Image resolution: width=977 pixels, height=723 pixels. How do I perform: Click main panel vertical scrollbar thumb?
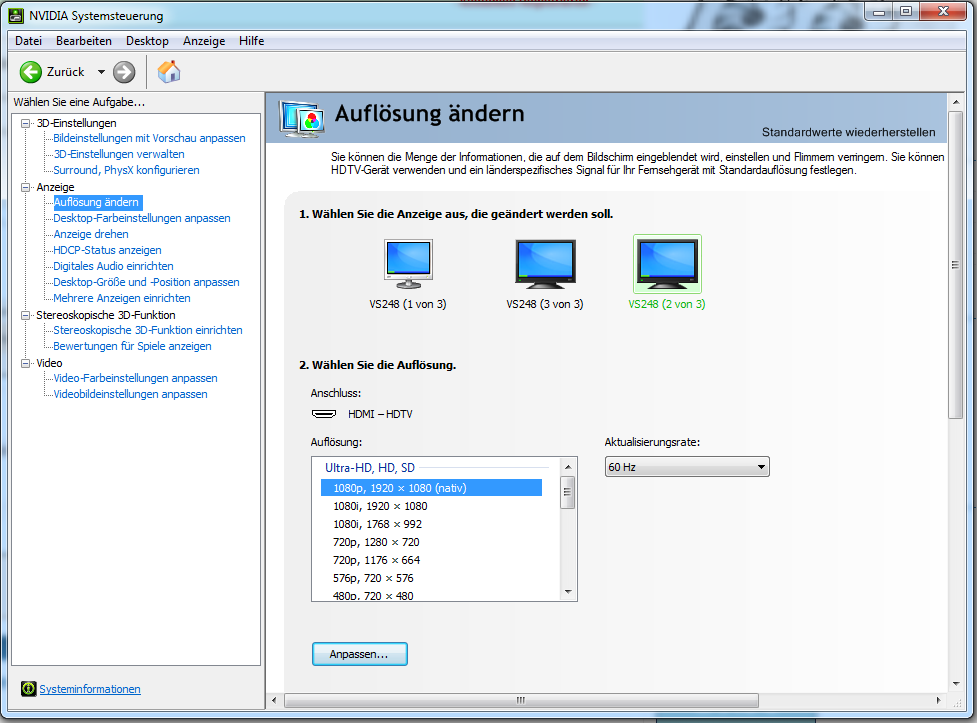point(955,266)
